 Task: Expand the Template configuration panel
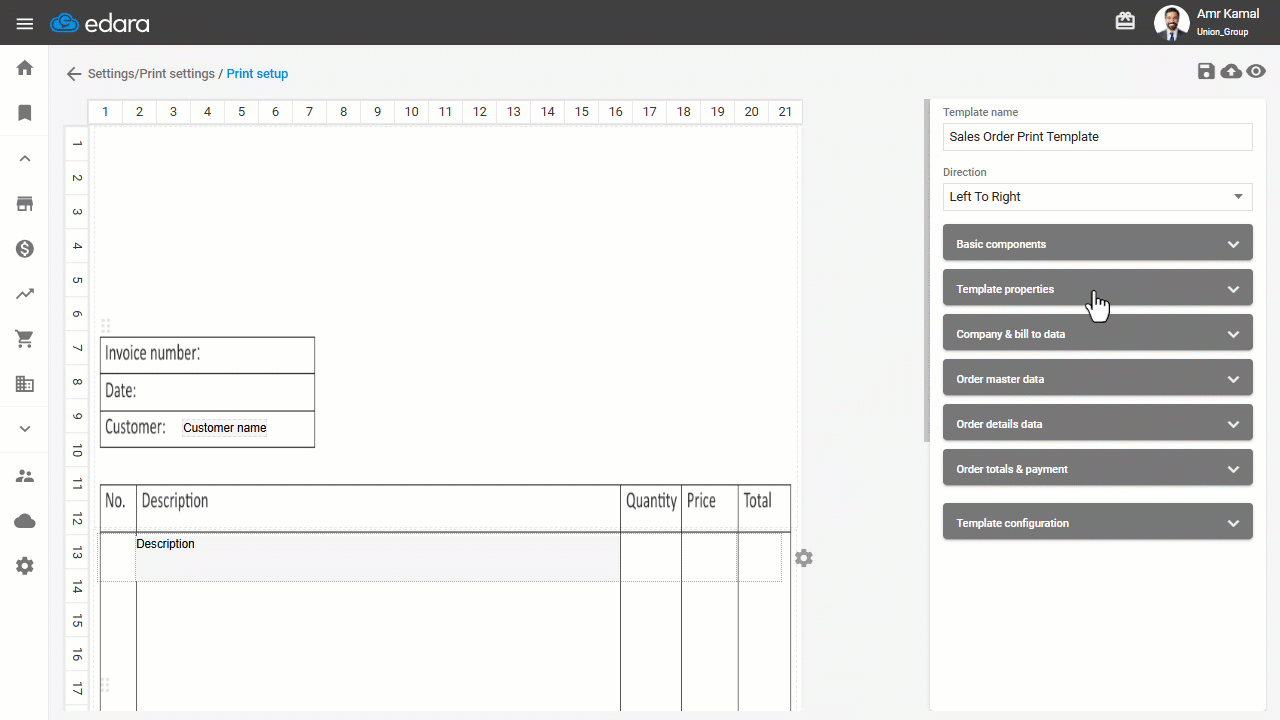pyautogui.click(x=1098, y=522)
